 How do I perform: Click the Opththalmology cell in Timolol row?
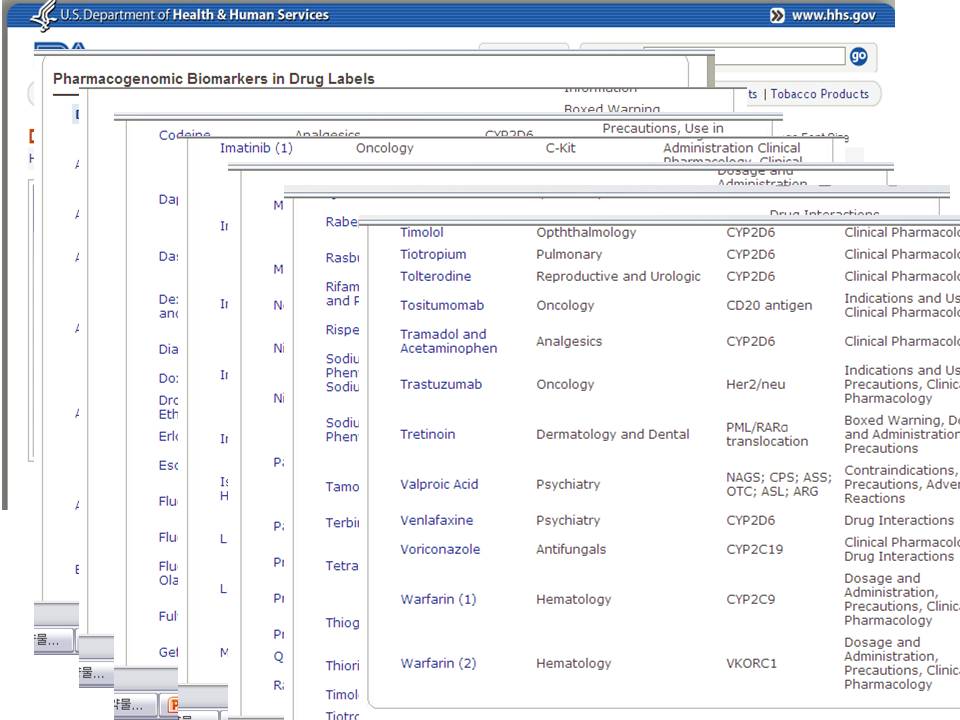[x=586, y=232]
